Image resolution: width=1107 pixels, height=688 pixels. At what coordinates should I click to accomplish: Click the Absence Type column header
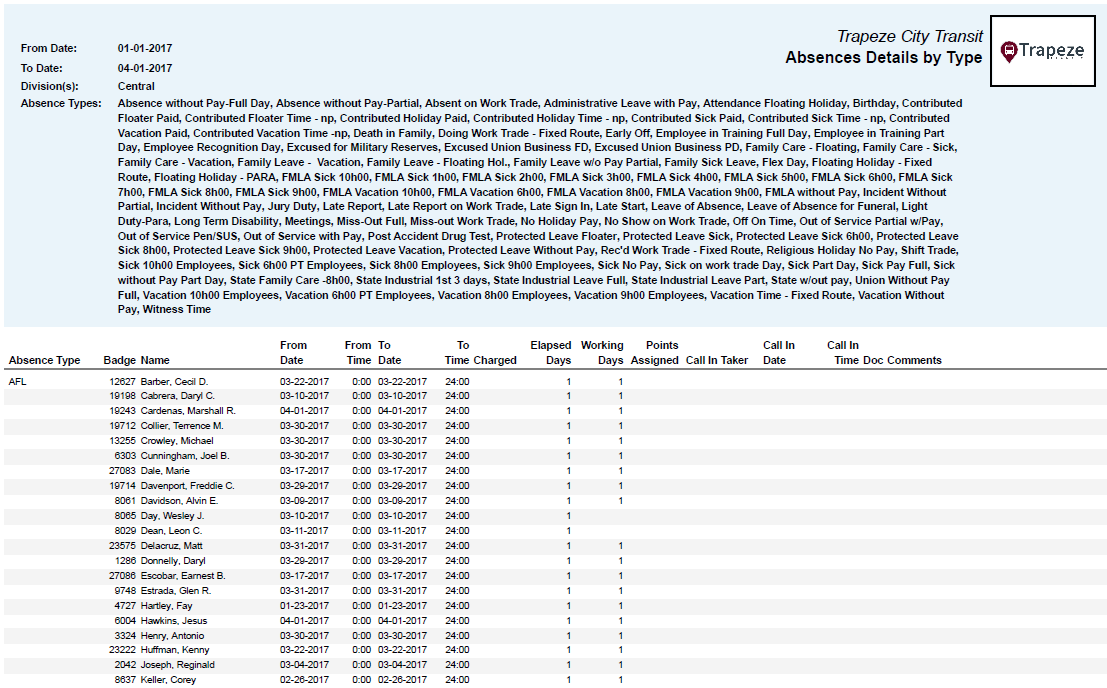[44, 360]
